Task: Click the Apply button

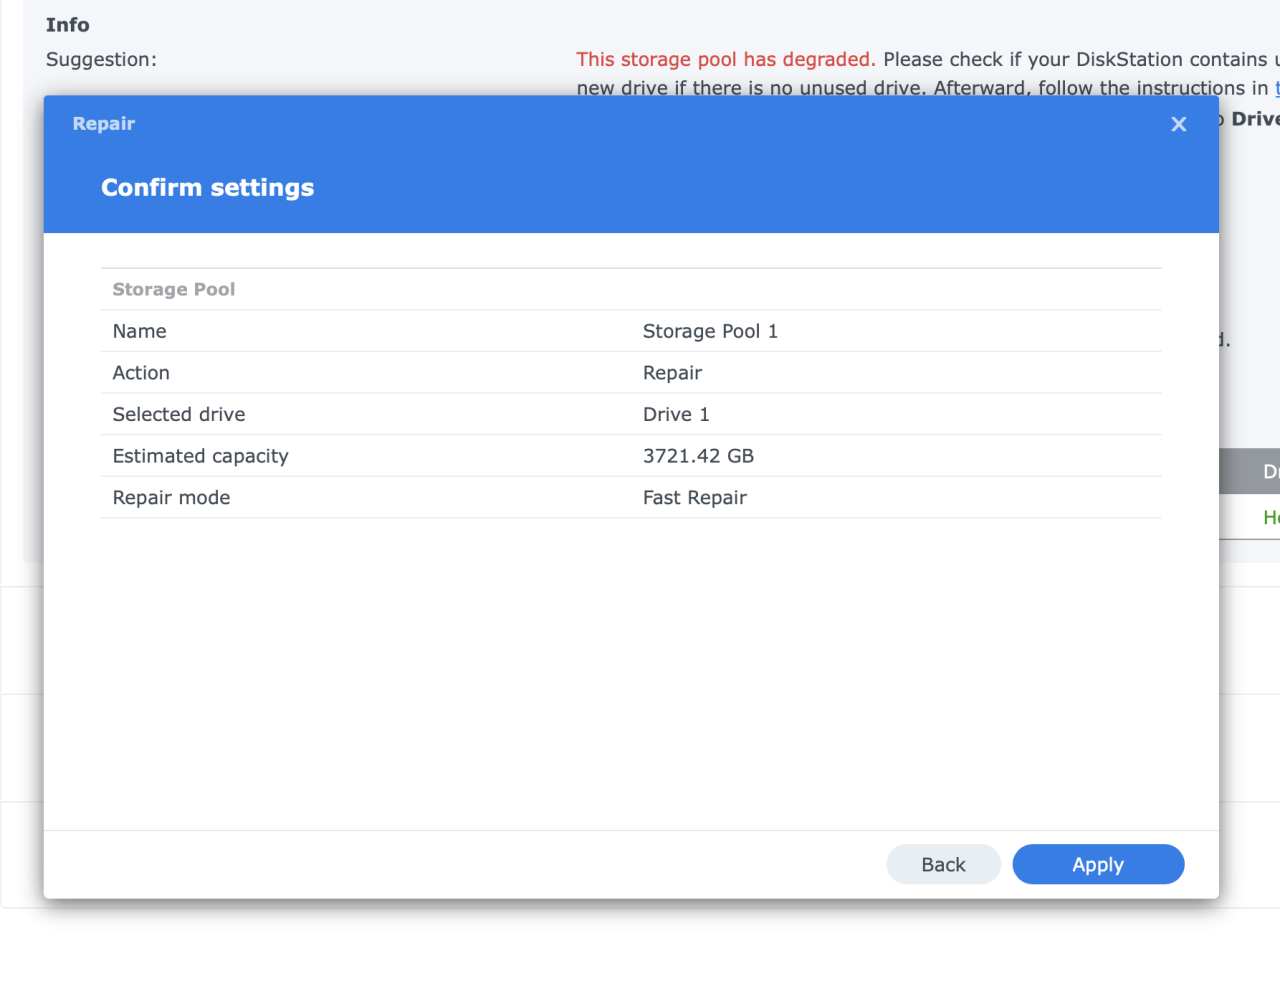Action: [x=1097, y=864]
